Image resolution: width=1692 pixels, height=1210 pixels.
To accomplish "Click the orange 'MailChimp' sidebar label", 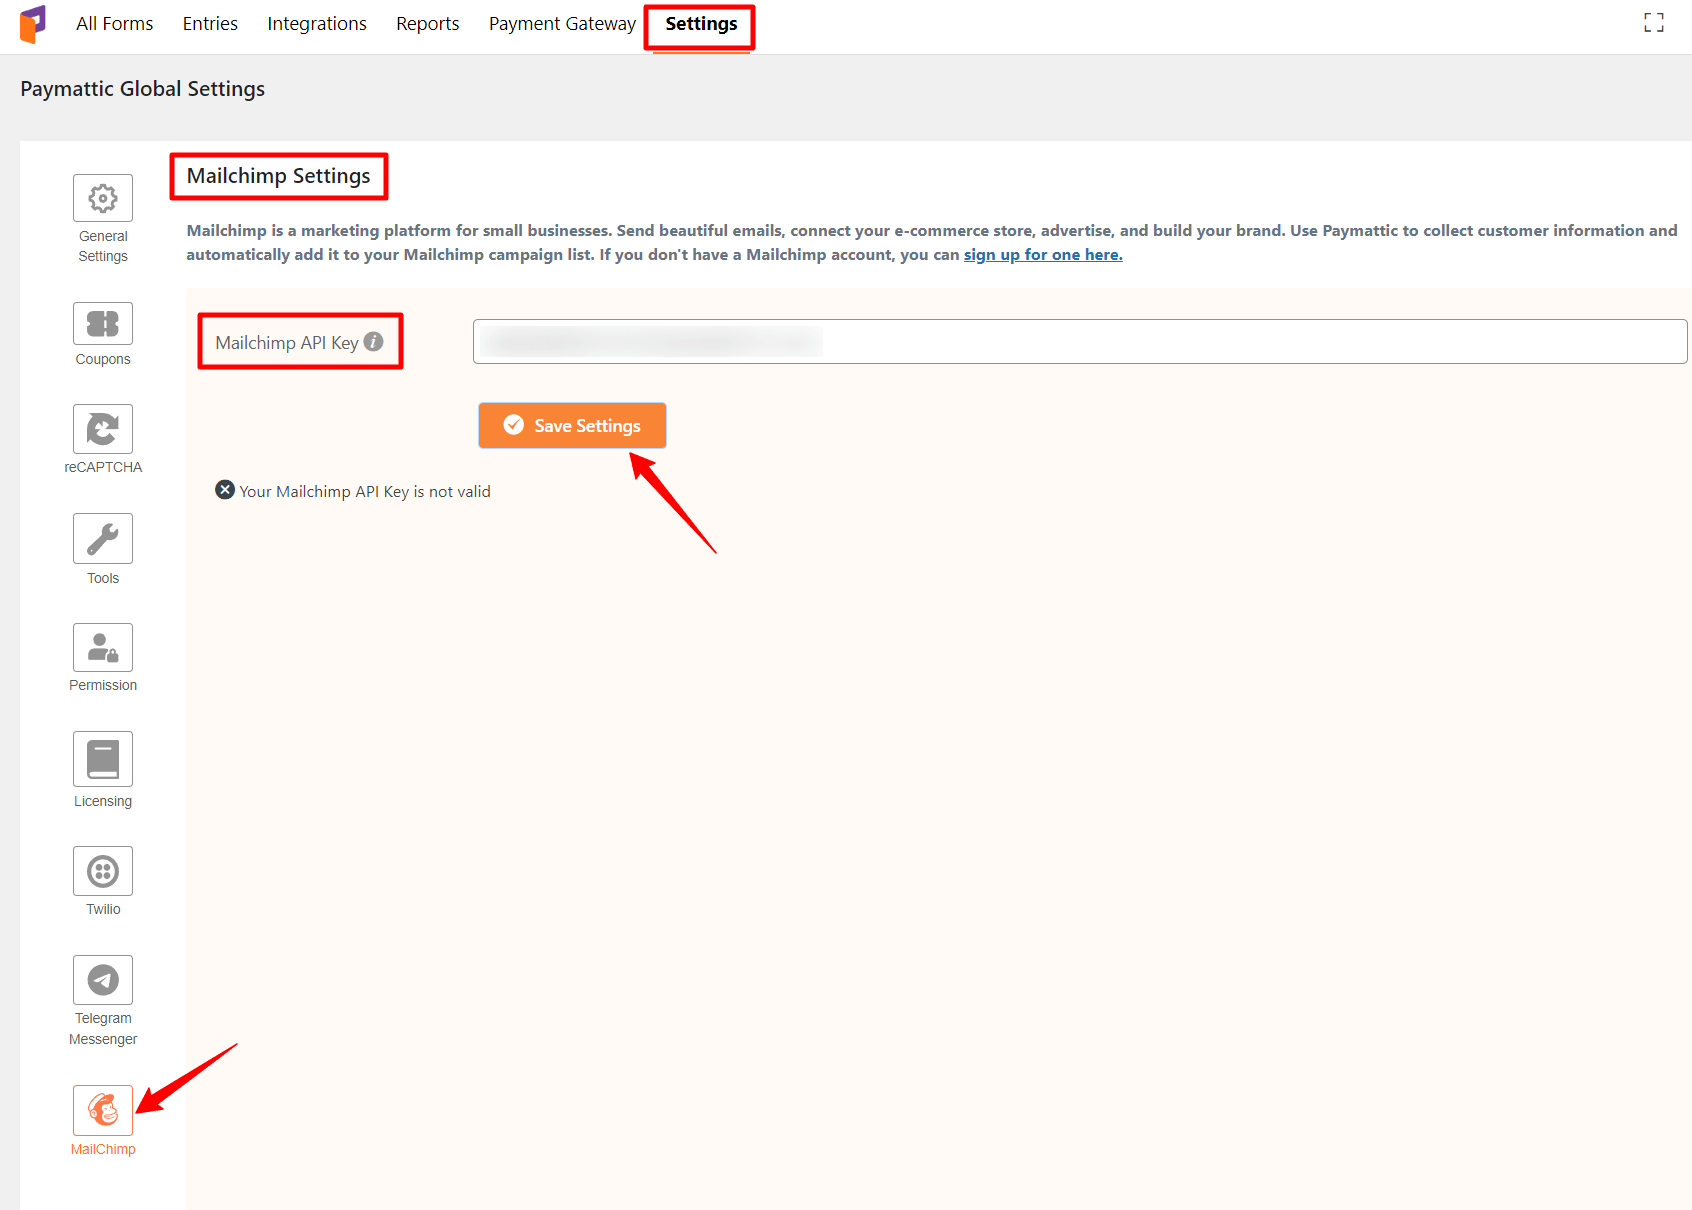I will coord(103,1149).
